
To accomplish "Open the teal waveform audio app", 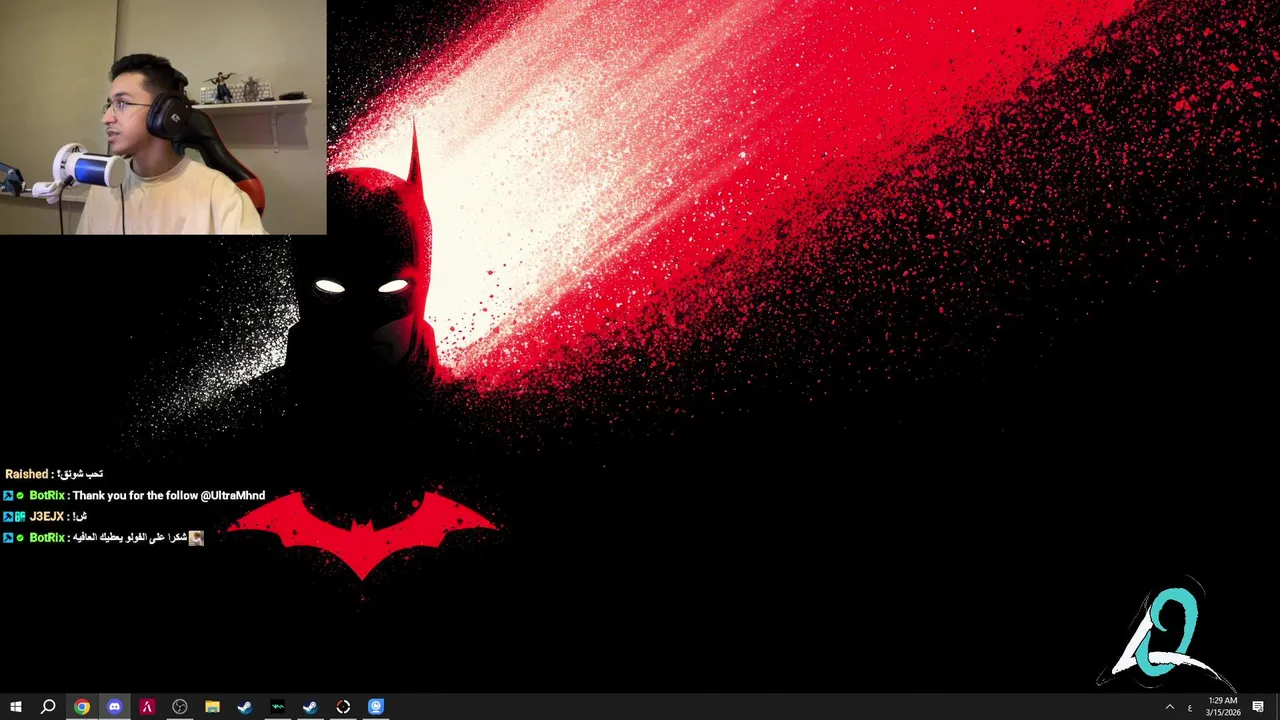I will coord(277,707).
